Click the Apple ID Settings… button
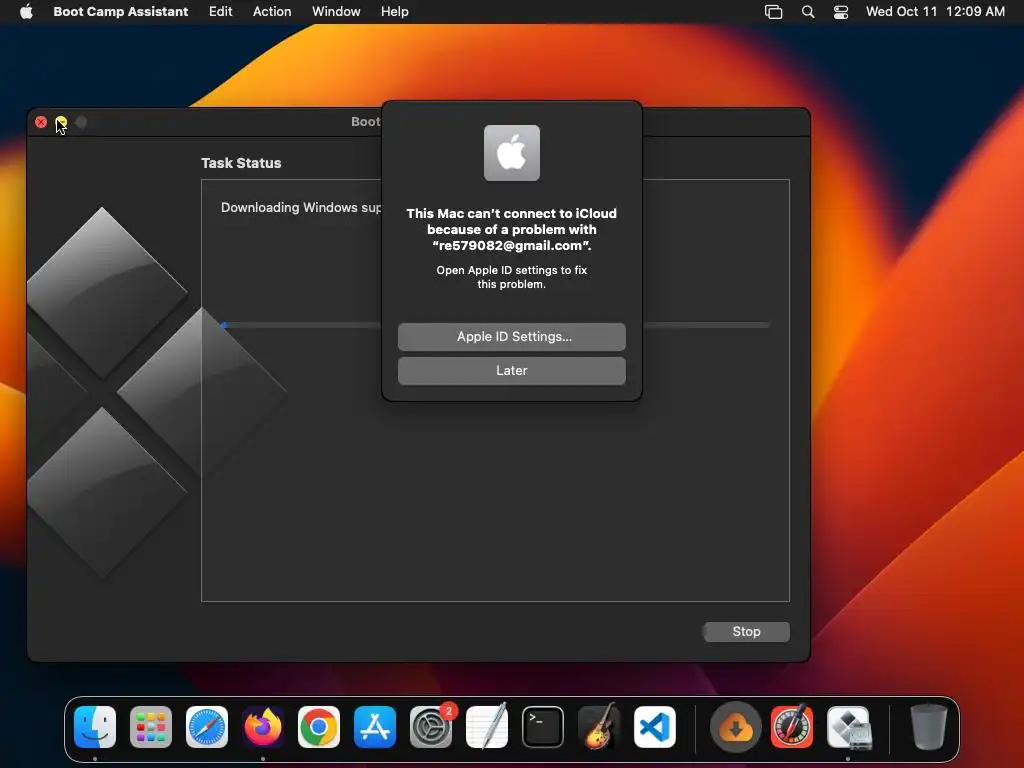Screen dimensions: 1024x768 coord(512,336)
